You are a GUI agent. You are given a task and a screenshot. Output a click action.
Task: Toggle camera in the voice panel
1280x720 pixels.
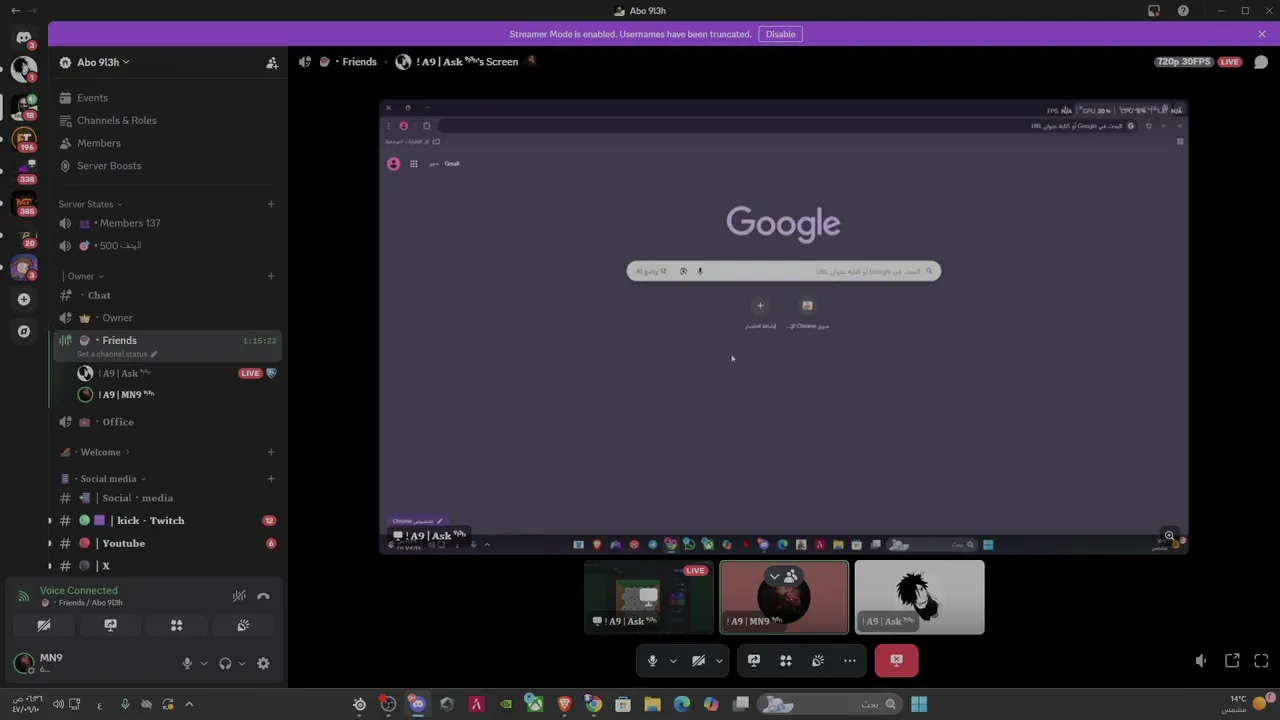[x=44, y=625]
